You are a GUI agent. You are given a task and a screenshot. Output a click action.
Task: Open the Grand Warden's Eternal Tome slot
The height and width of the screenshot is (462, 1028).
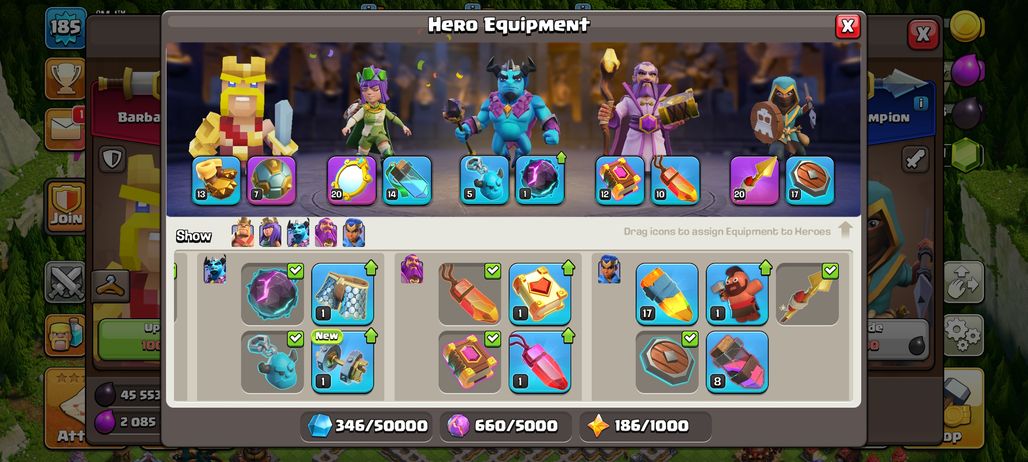[620, 180]
